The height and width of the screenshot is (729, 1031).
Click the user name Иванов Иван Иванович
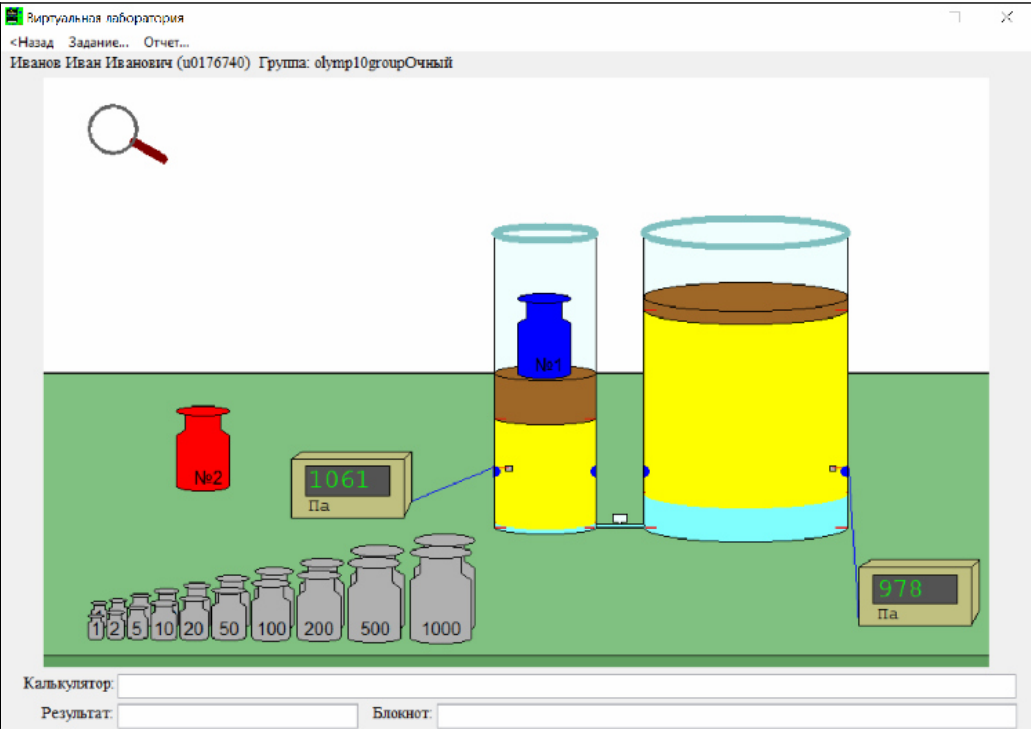(x=91, y=63)
